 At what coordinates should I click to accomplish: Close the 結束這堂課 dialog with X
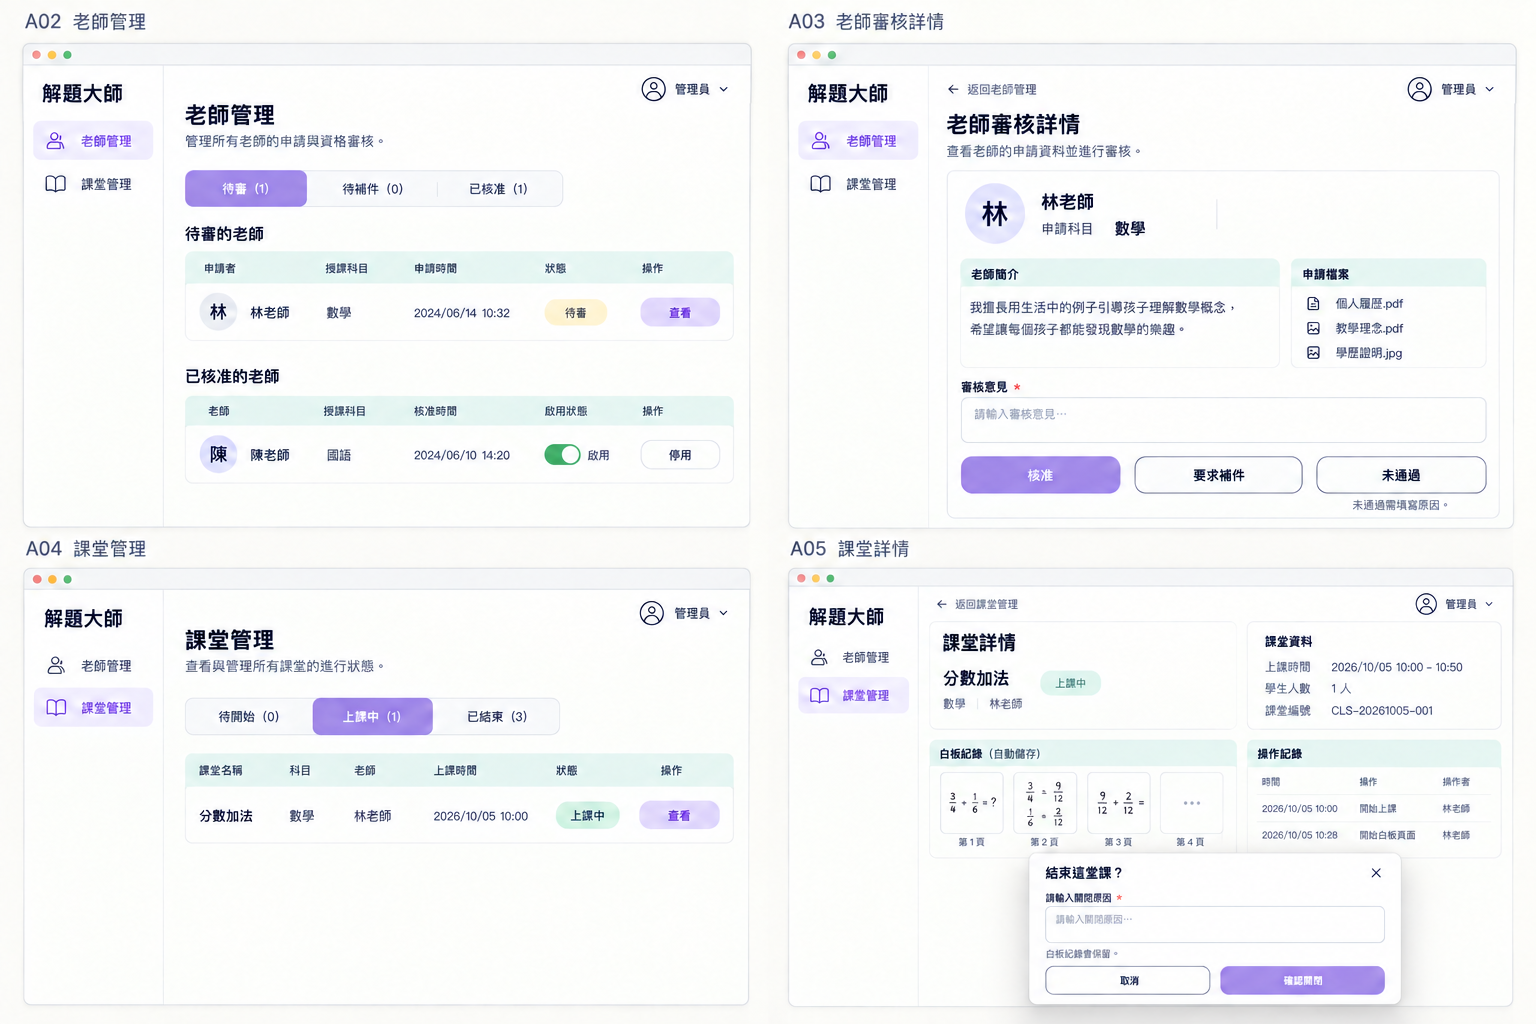point(1376,873)
